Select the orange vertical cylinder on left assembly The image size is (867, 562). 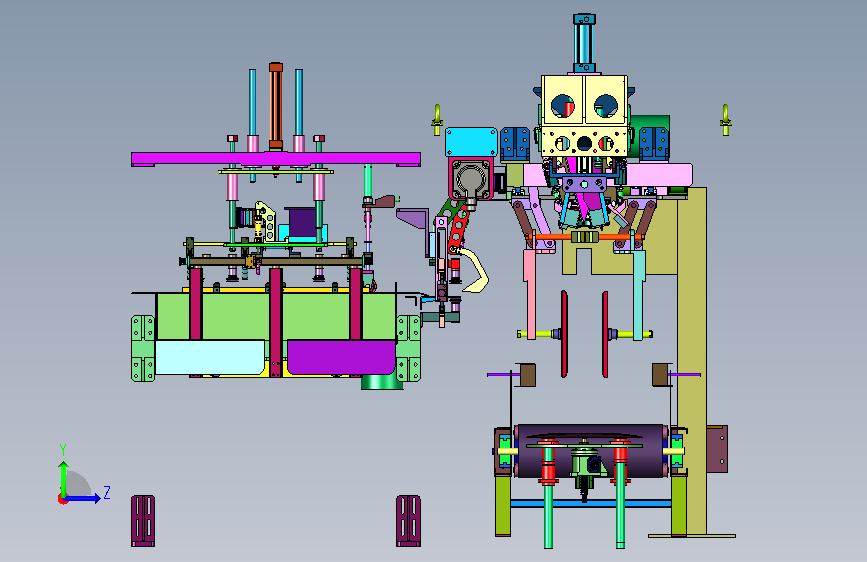(276, 106)
